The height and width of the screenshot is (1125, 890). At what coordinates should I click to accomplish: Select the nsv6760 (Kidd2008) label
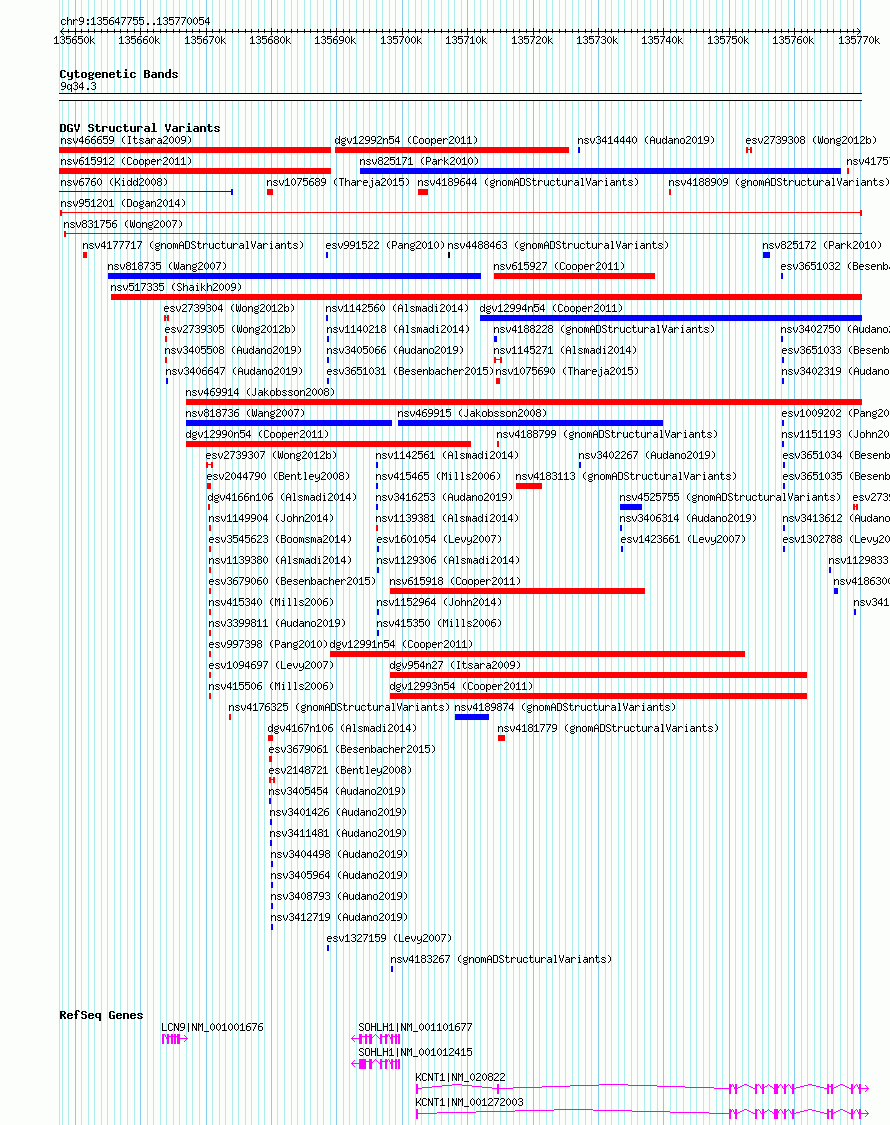113,182
